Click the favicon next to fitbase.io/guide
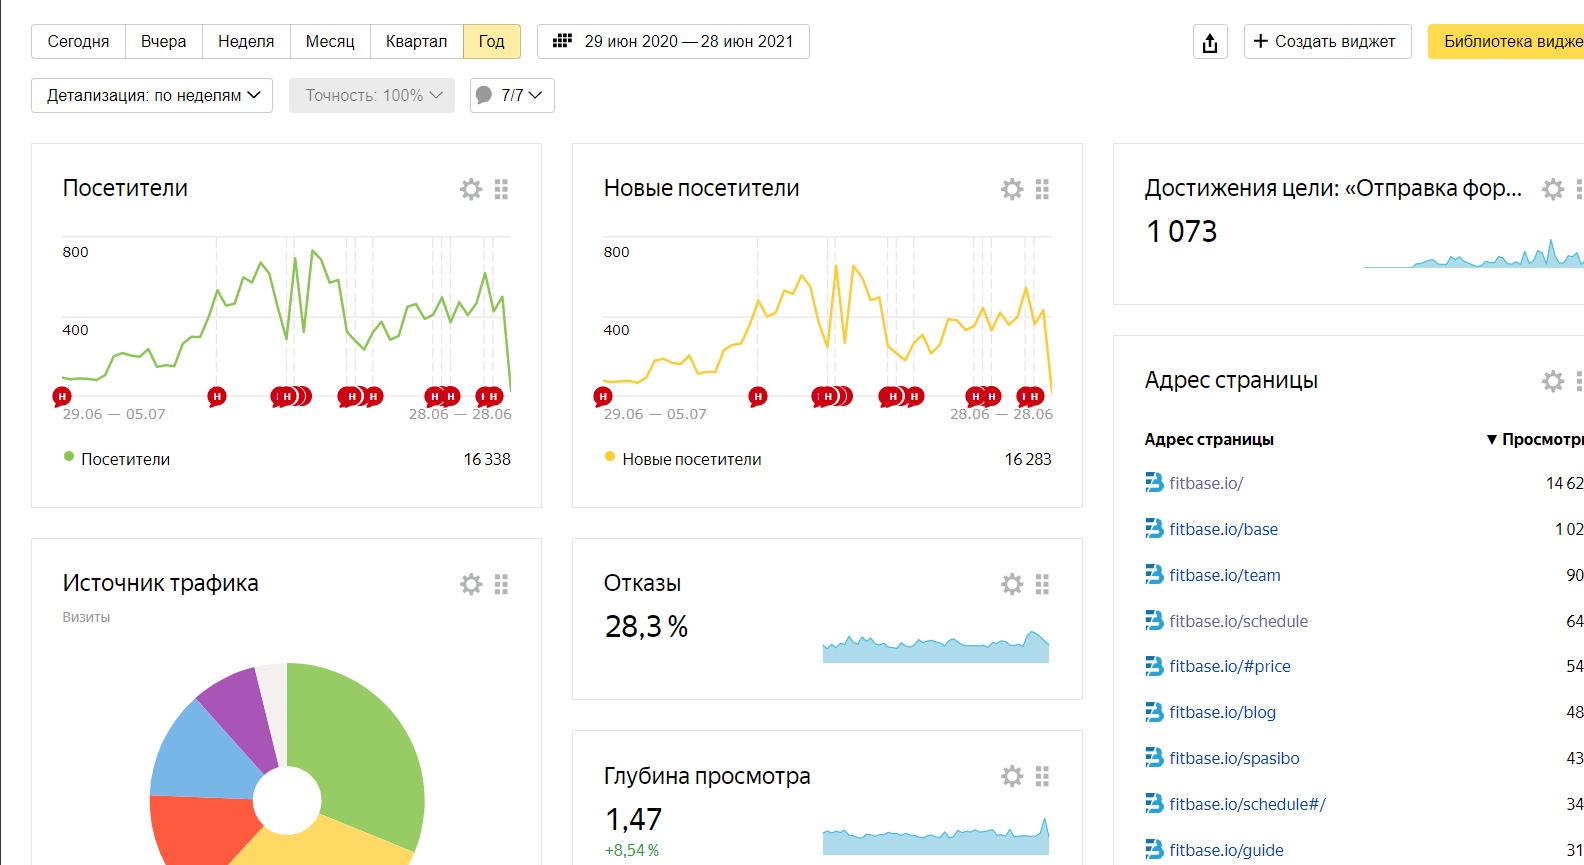This screenshot has height=865, width=1584. click(x=1154, y=850)
